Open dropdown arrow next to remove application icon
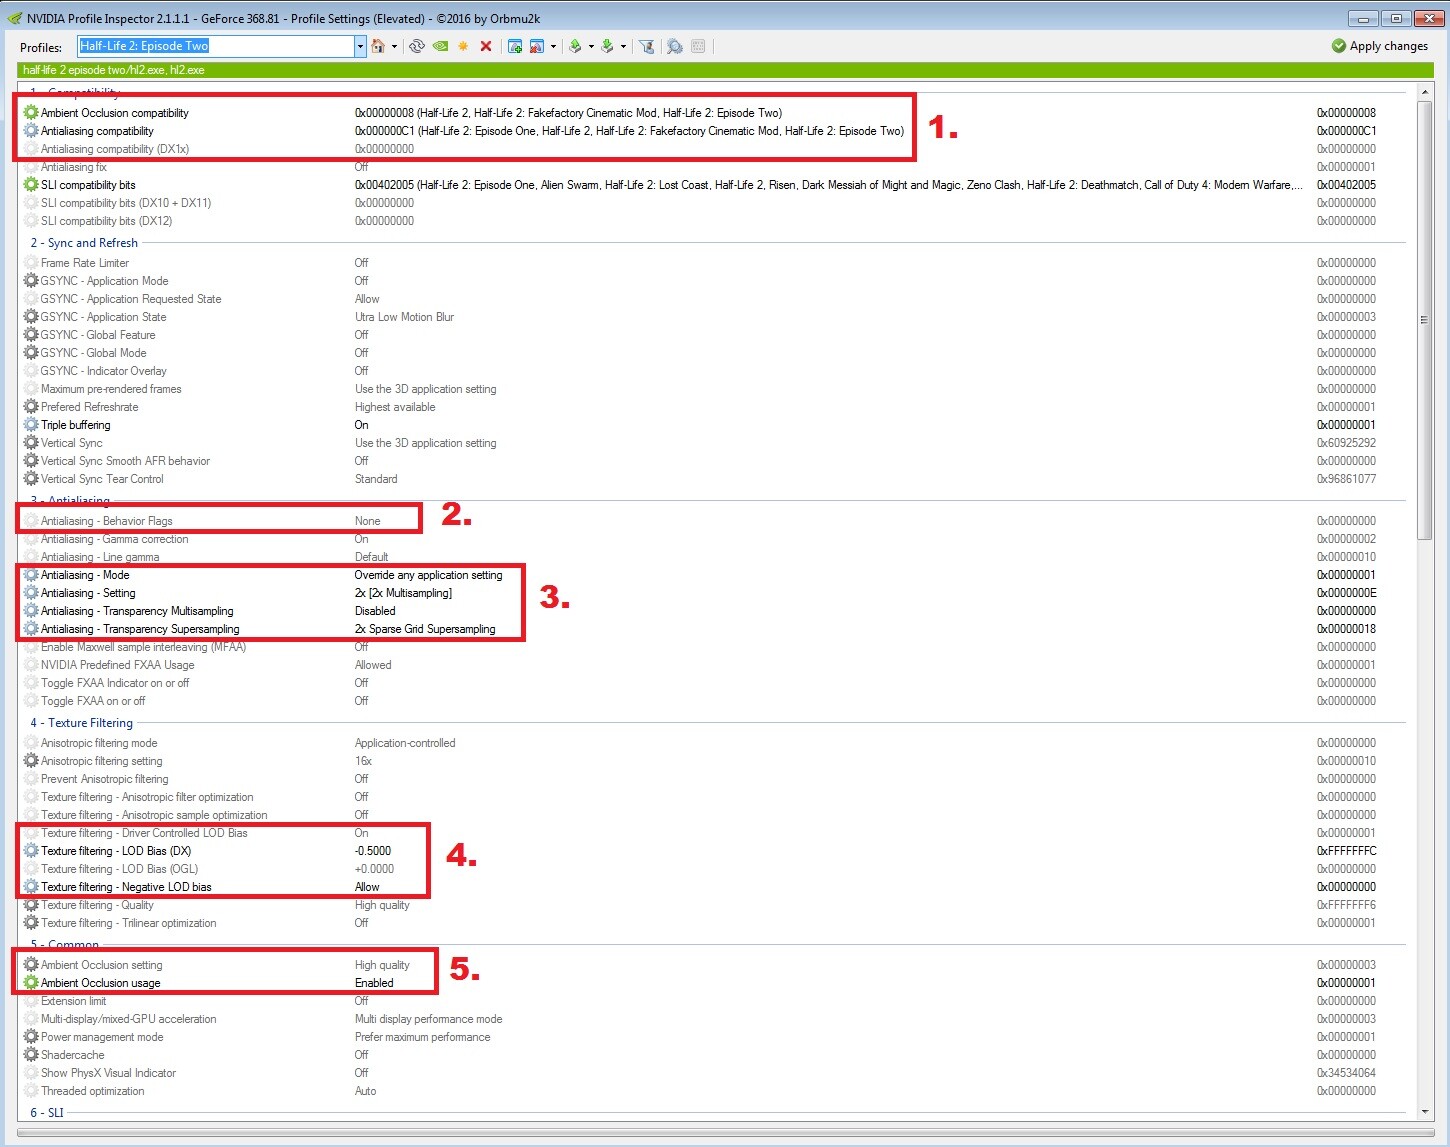 (553, 46)
